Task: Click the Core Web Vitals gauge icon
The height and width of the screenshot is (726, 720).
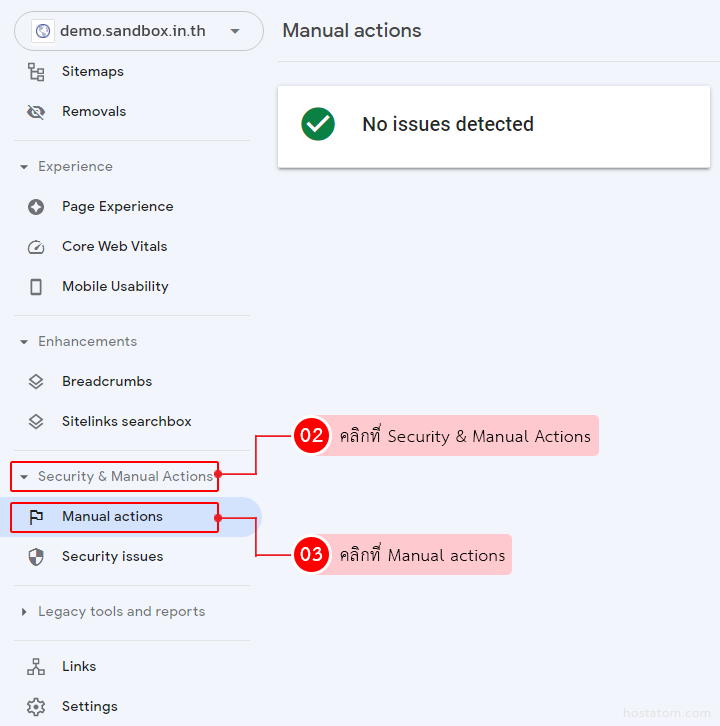Action: tap(36, 247)
